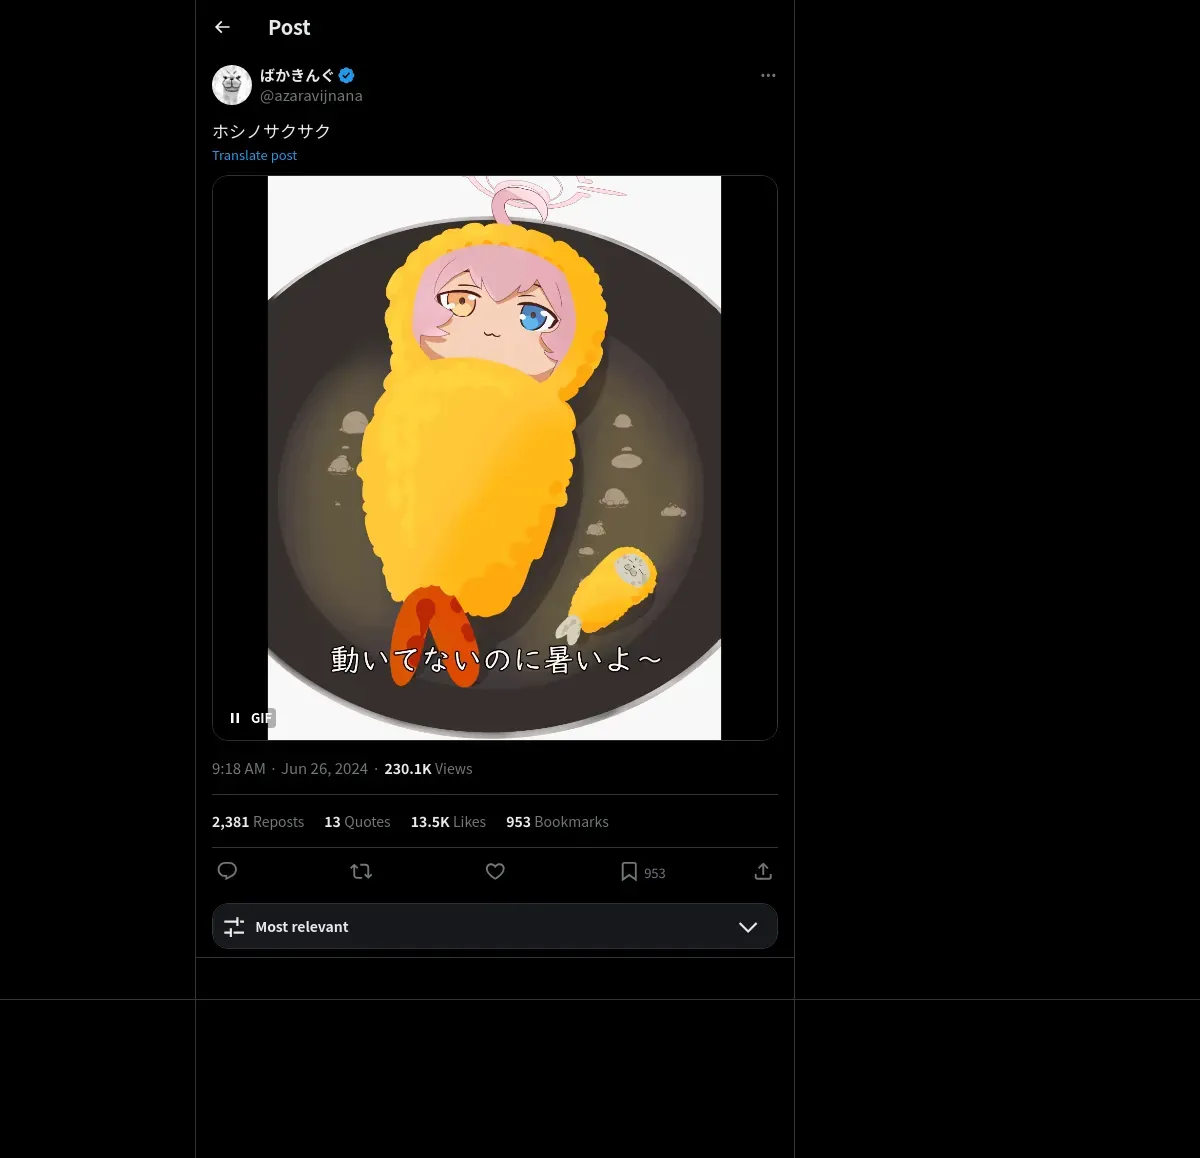View the 2,381 Reposts list
This screenshot has height=1158, width=1200.
click(258, 822)
